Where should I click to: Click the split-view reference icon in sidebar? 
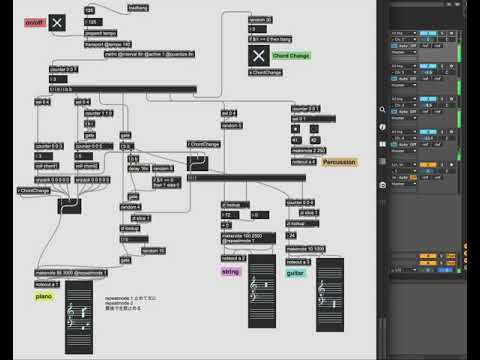[382, 144]
